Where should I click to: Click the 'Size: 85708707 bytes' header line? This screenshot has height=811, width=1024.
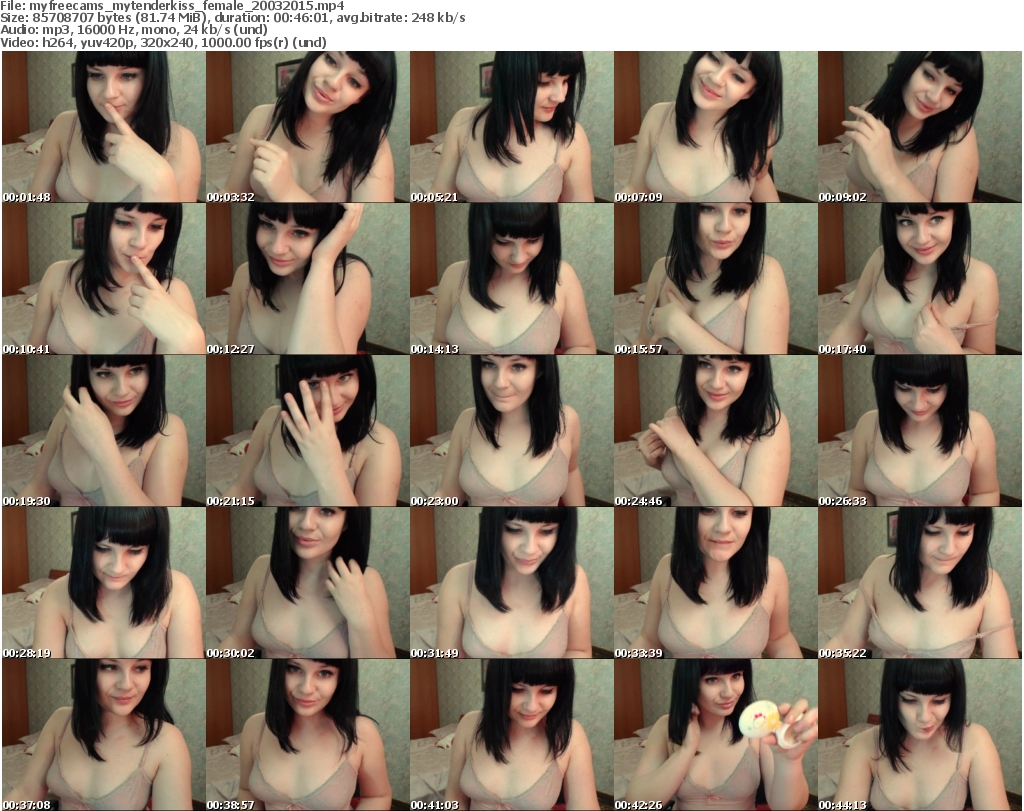233,18
